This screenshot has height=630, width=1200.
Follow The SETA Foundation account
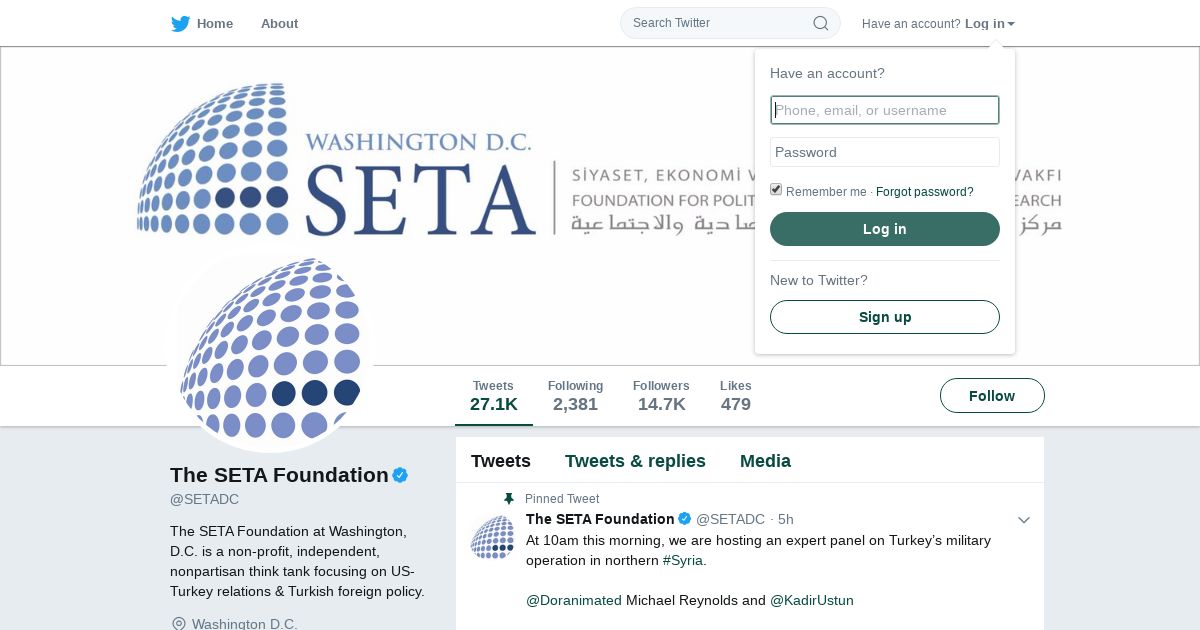[992, 396]
